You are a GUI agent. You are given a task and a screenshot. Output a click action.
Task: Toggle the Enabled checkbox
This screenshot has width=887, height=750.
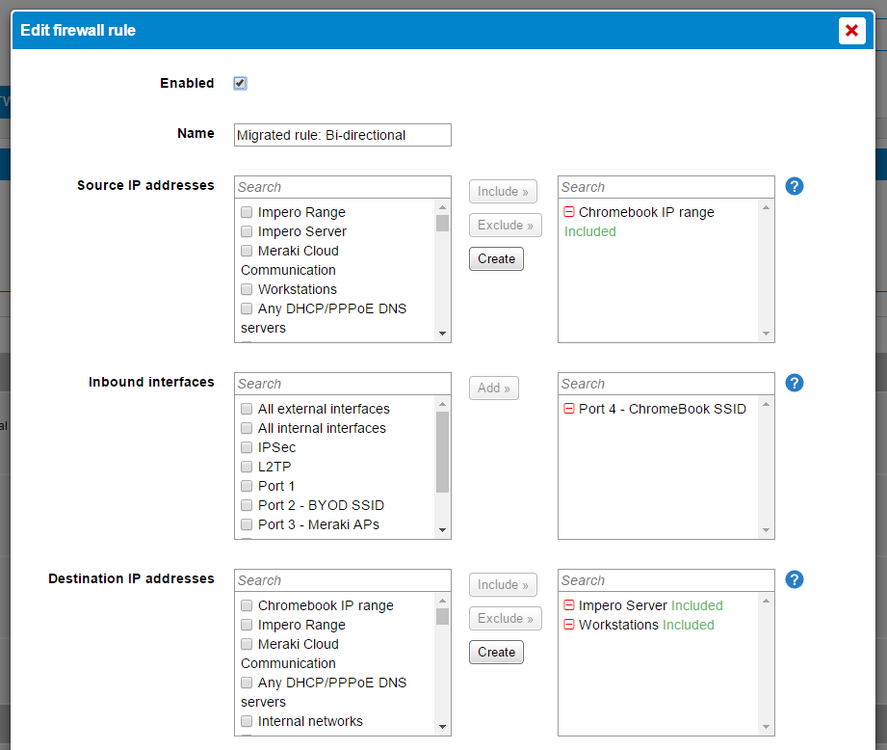[x=240, y=83]
